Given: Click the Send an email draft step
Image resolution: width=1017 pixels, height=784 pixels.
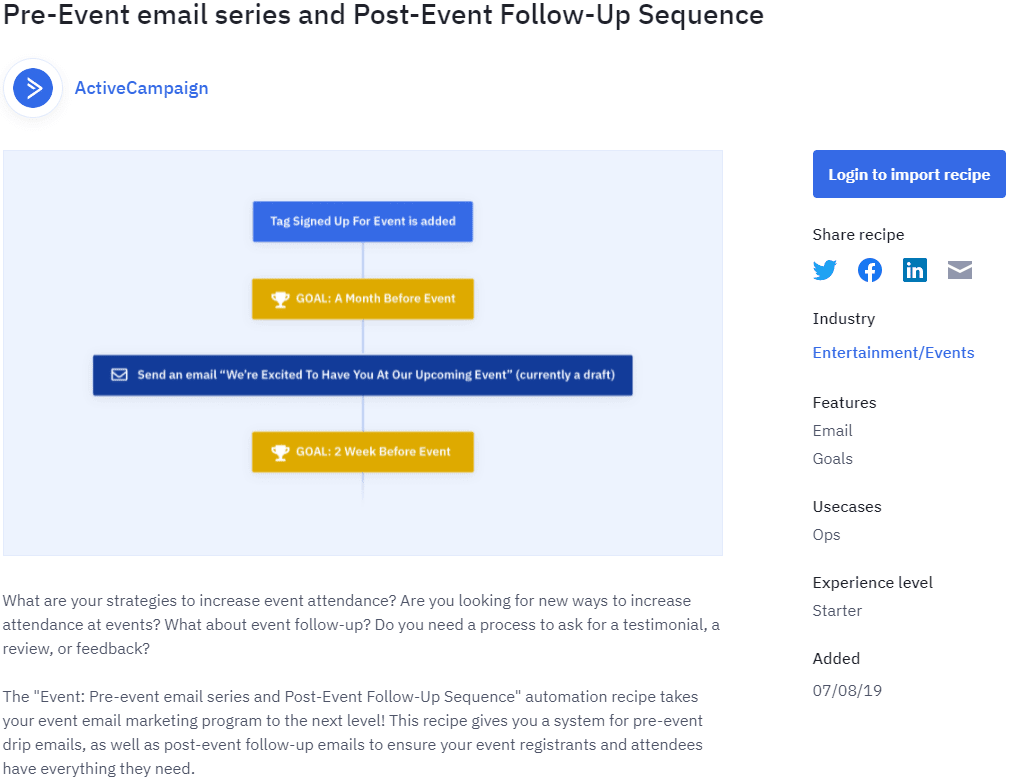Looking at the screenshot, I should (x=363, y=375).
